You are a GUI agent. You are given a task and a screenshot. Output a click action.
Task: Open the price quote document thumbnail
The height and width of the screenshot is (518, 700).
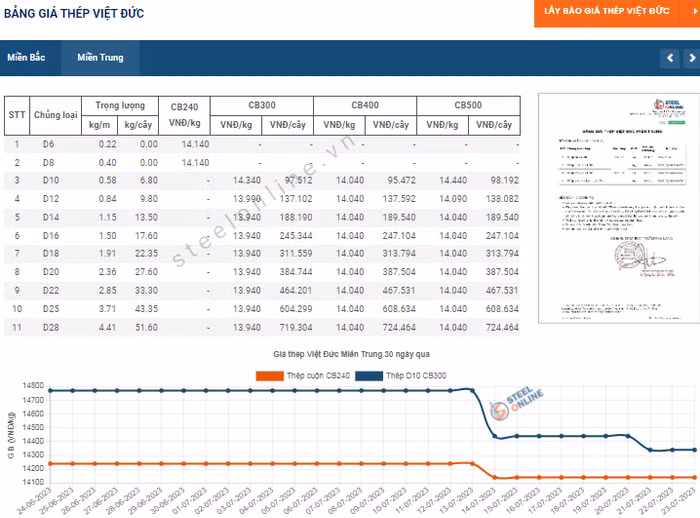pos(619,208)
